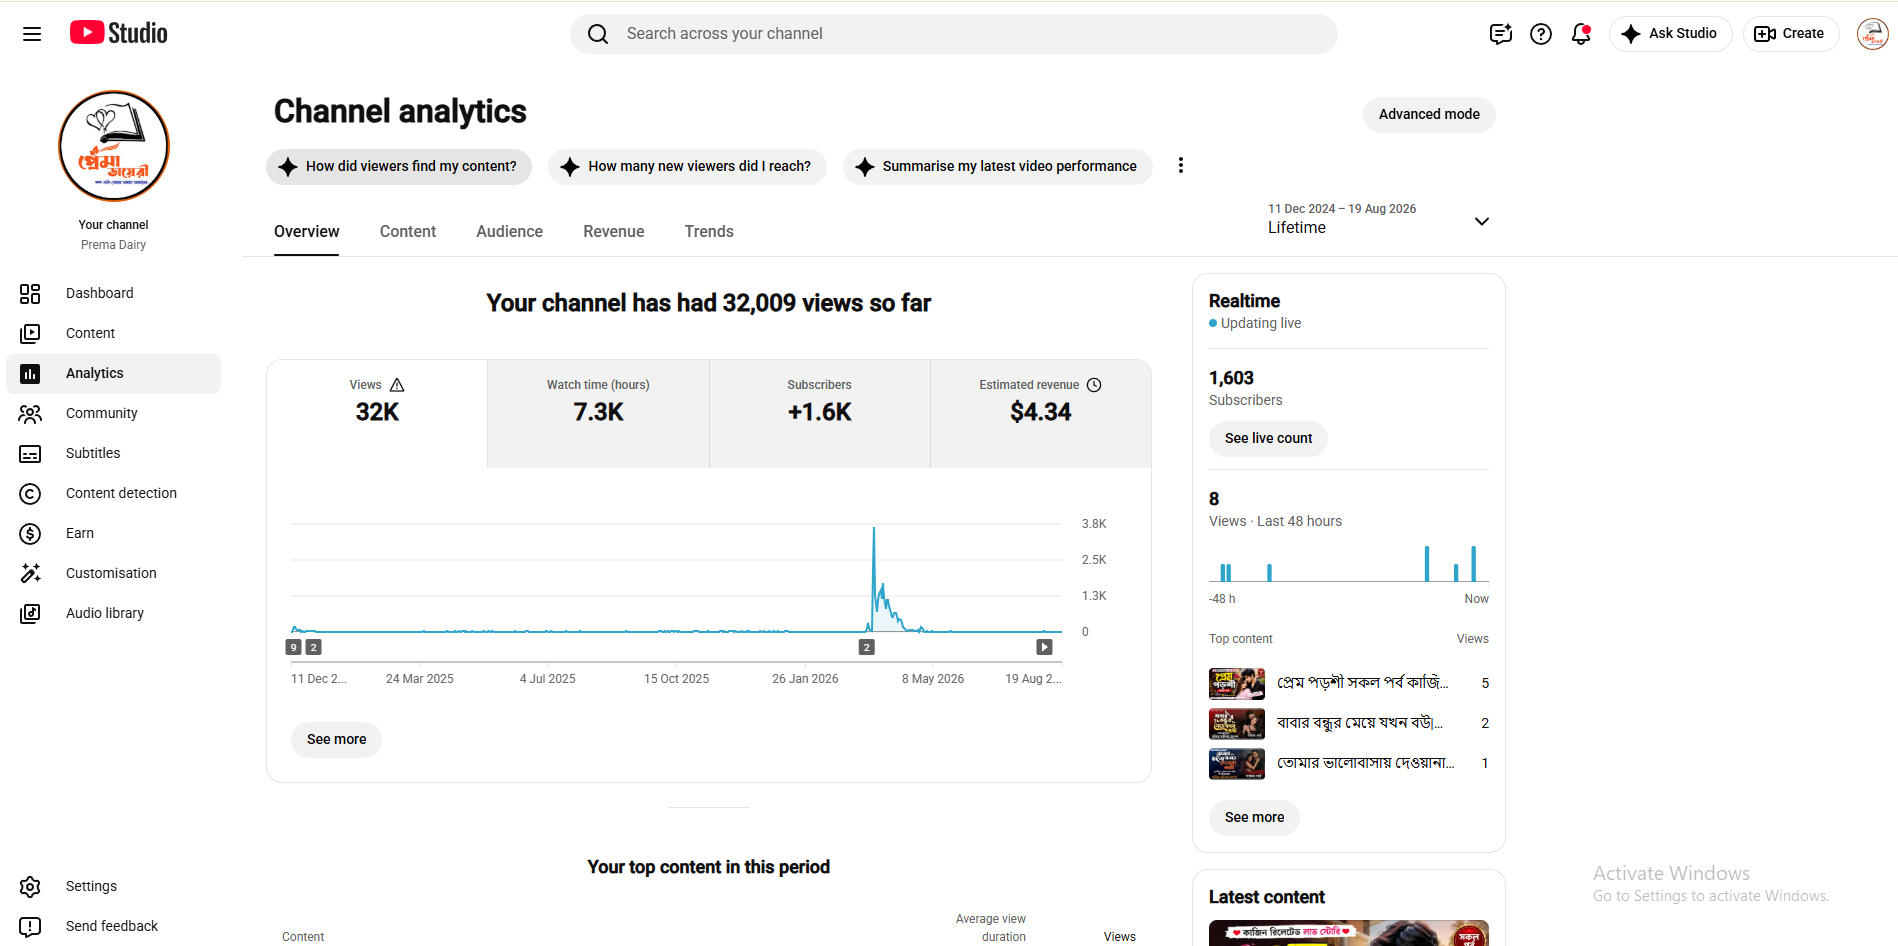Select 'How many new viewers did I reach?' prompt

pyautogui.click(x=687, y=166)
